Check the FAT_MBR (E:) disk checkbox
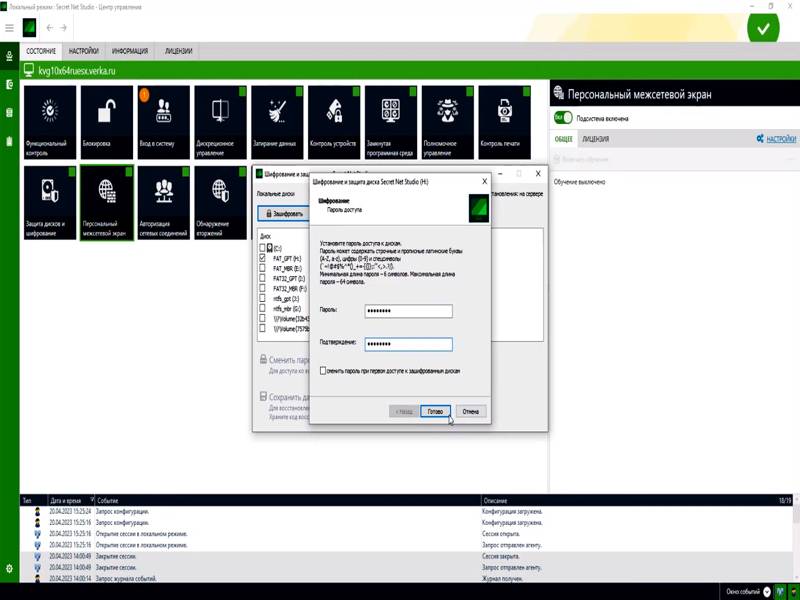This screenshot has height=600, width=800. pos(263,267)
